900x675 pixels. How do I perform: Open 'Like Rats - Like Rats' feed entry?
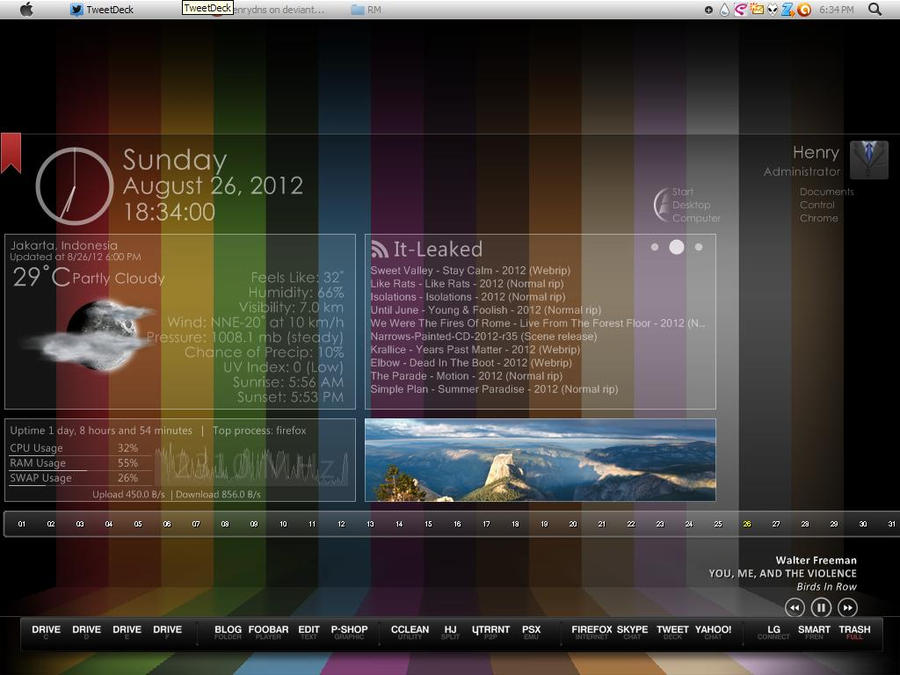point(467,284)
